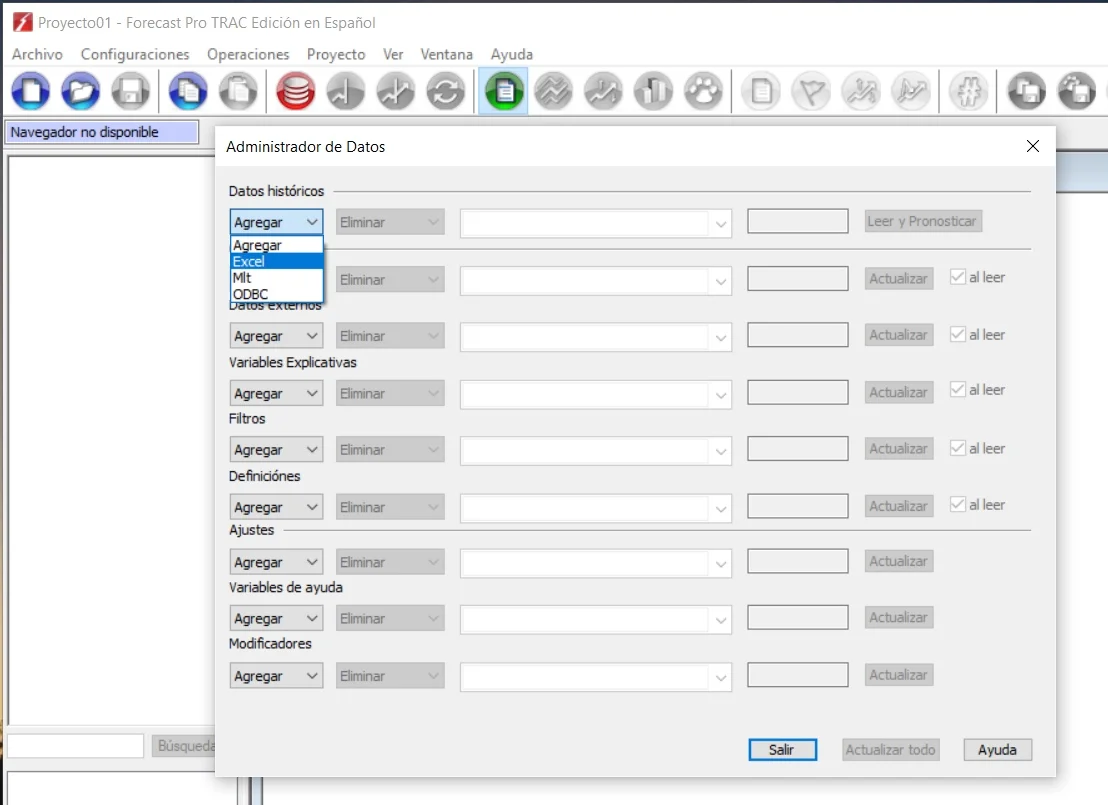
Task: Open the Ayuda menu in menu bar
Action: pos(512,54)
